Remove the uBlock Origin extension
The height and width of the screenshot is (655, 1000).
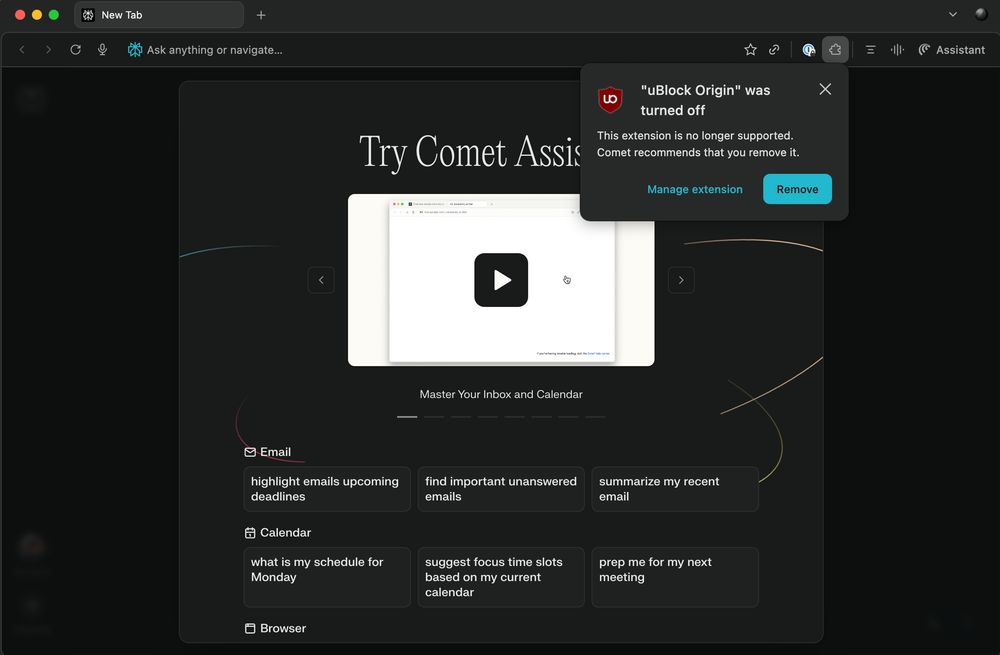(x=797, y=189)
